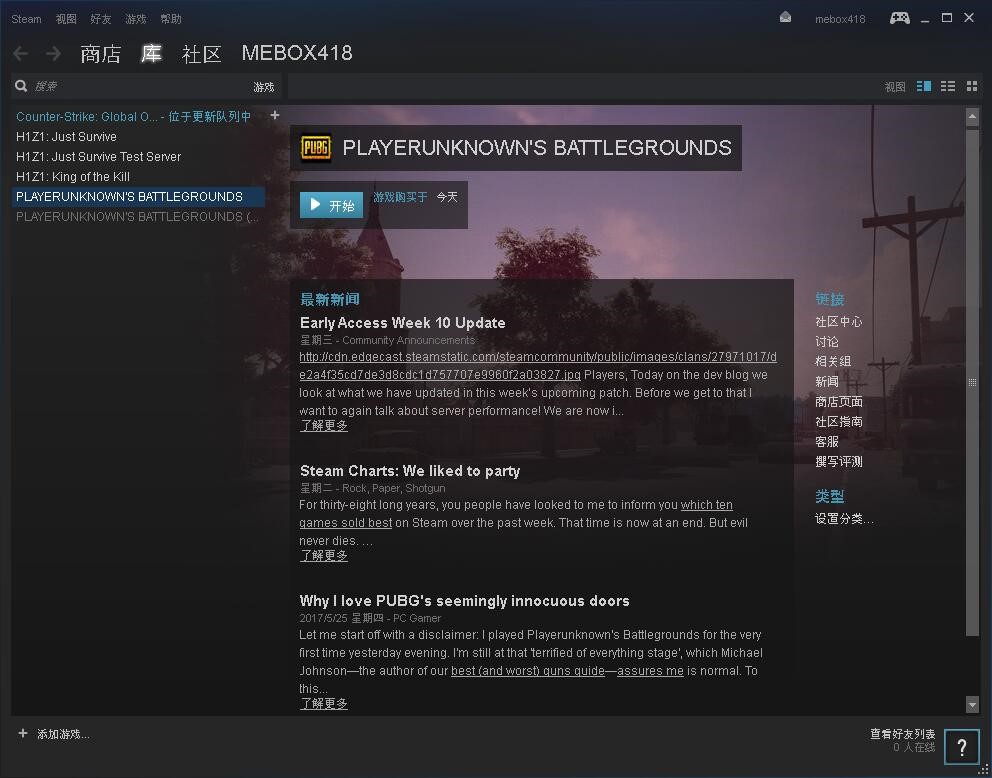The image size is (992, 778).
Task: Open 客服 support link
Action: coord(827,441)
